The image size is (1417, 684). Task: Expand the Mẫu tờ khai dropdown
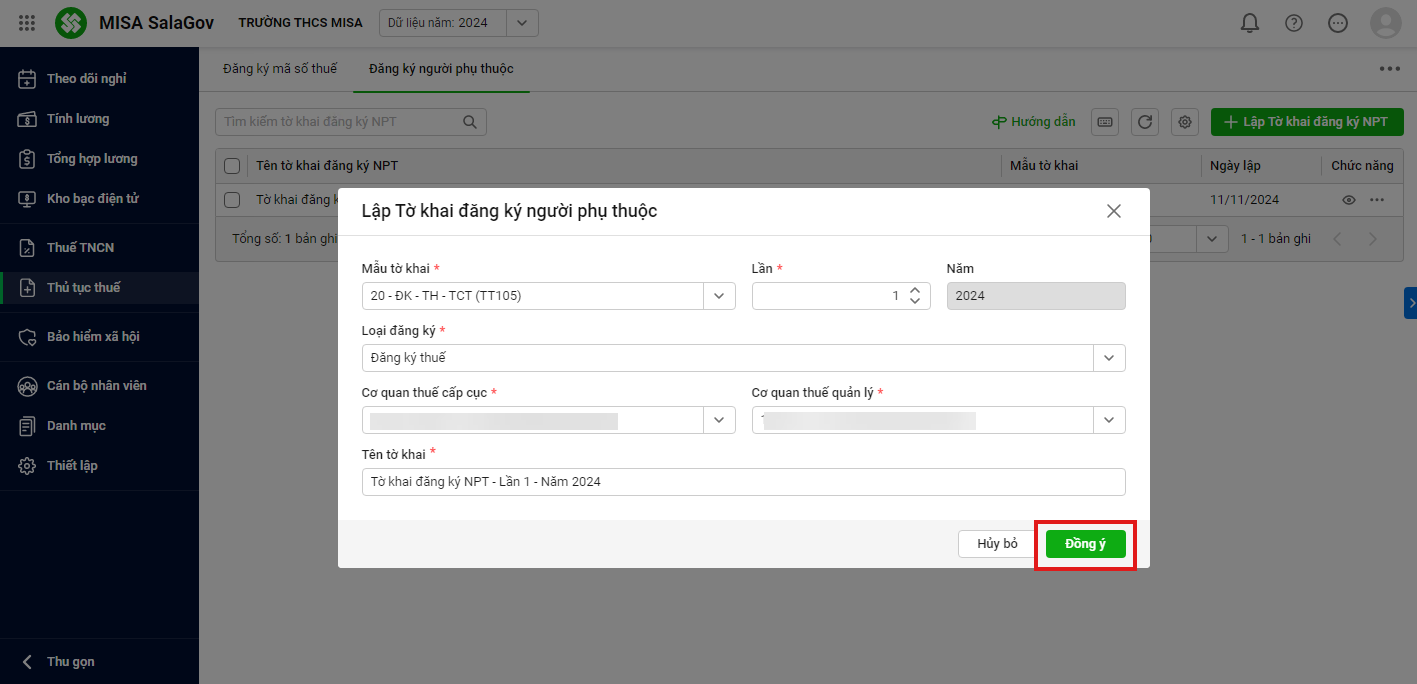[719, 296]
